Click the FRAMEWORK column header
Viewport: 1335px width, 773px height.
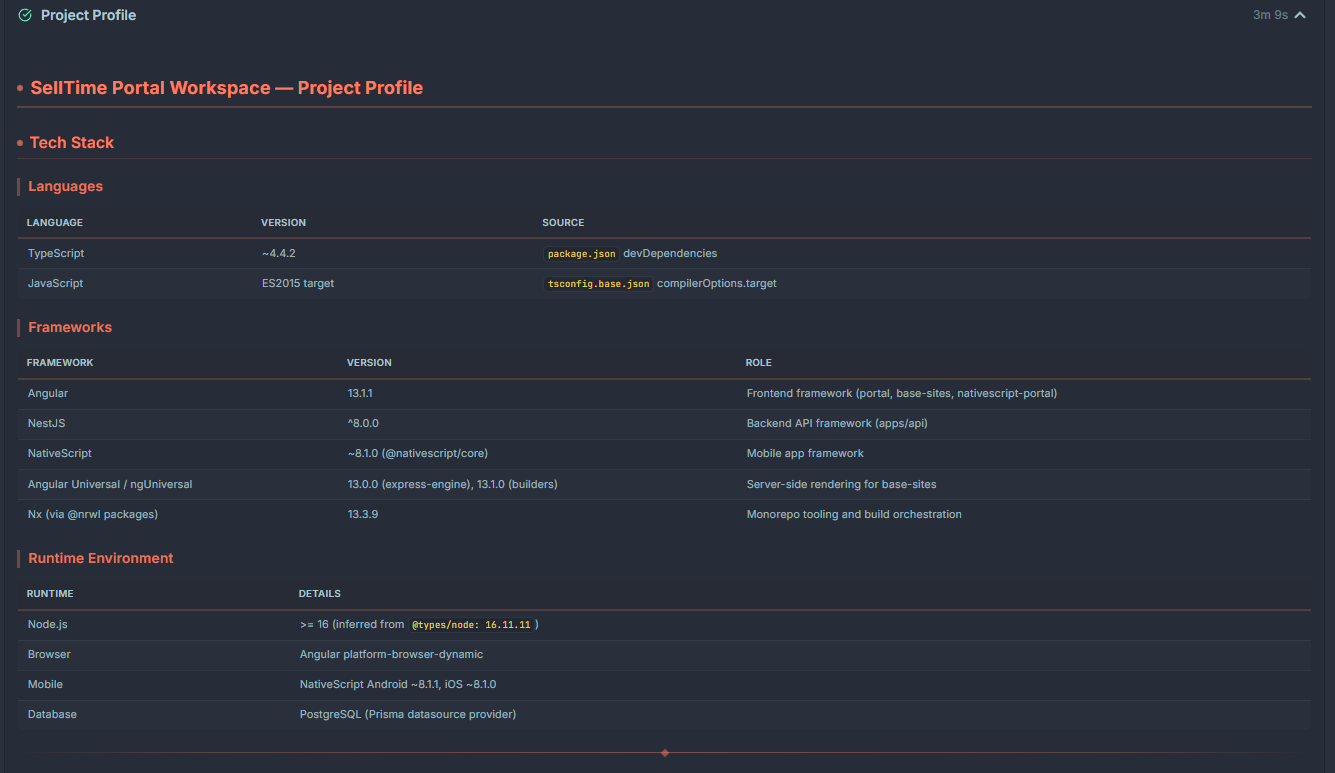(60, 362)
